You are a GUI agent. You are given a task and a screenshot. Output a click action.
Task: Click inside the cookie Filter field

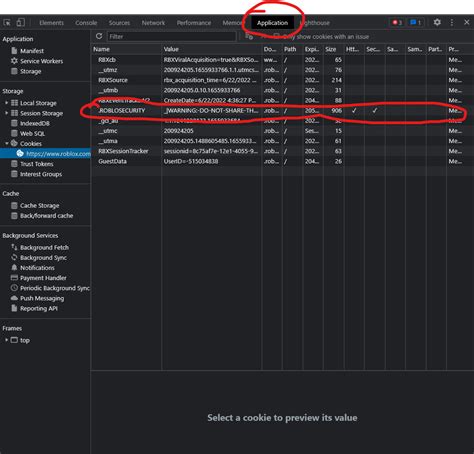click(x=171, y=36)
